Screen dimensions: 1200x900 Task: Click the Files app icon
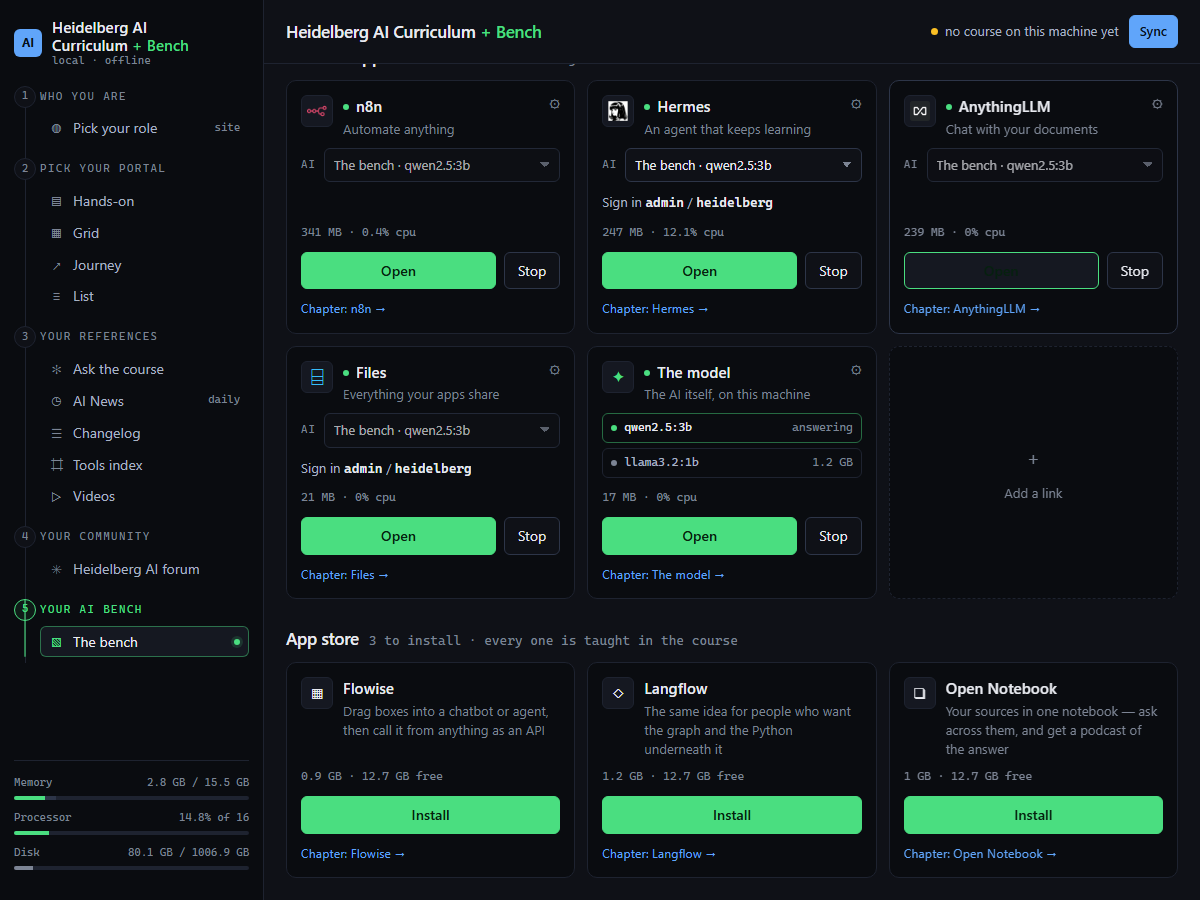pos(317,377)
